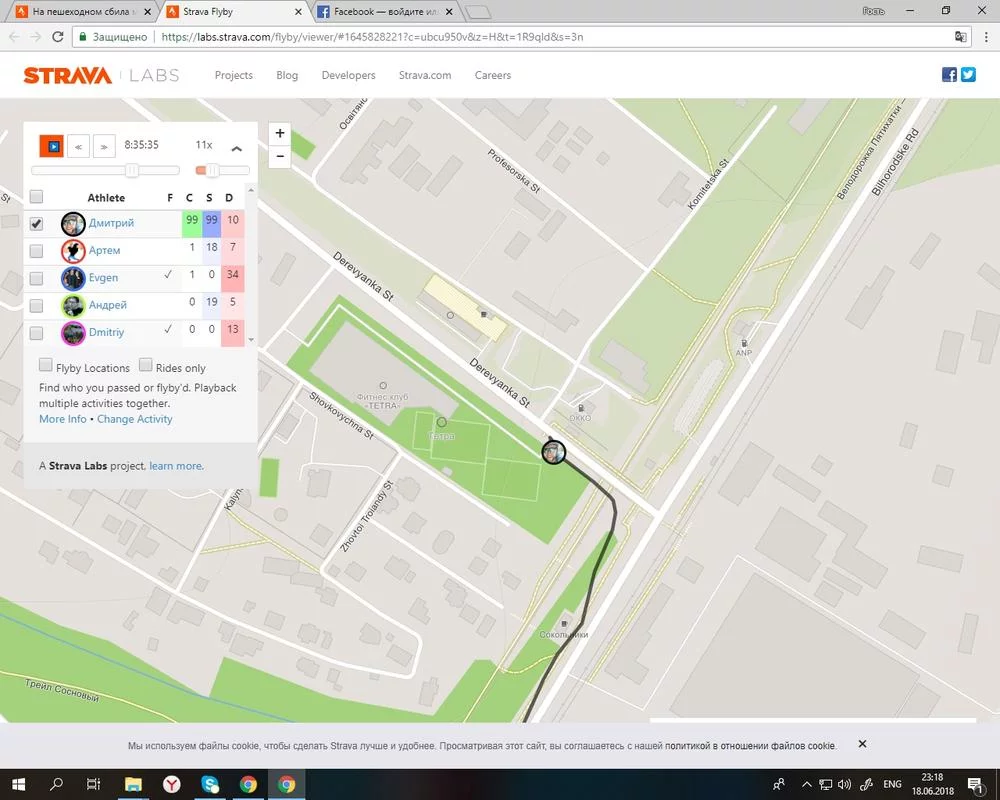This screenshot has width=1000, height=800.
Task: Check the Артем athlete checkbox
Action: pos(36,251)
